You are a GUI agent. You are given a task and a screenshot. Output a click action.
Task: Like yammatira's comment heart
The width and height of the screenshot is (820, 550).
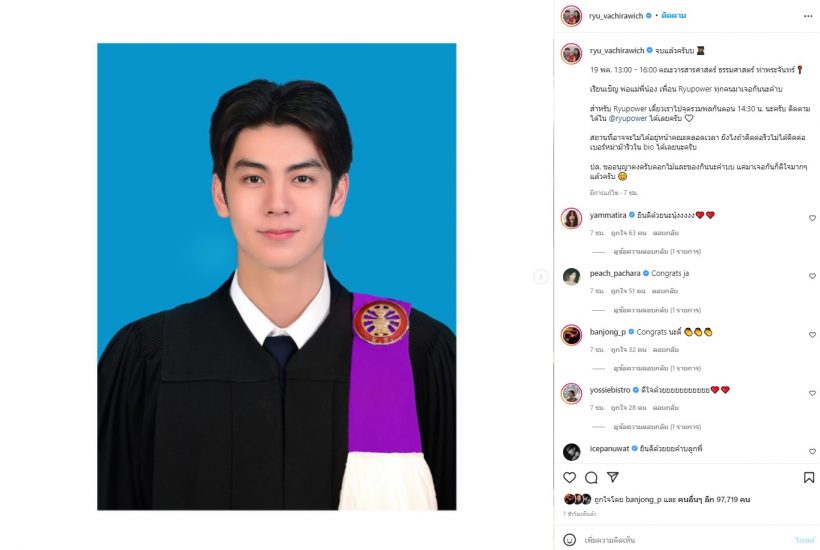[812, 218]
